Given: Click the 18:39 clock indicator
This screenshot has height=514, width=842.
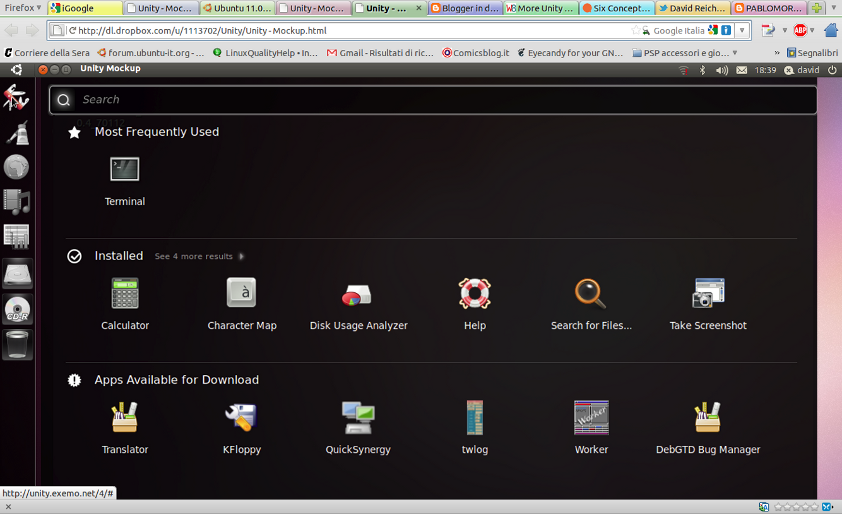Looking at the screenshot, I should pyautogui.click(x=765, y=70).
